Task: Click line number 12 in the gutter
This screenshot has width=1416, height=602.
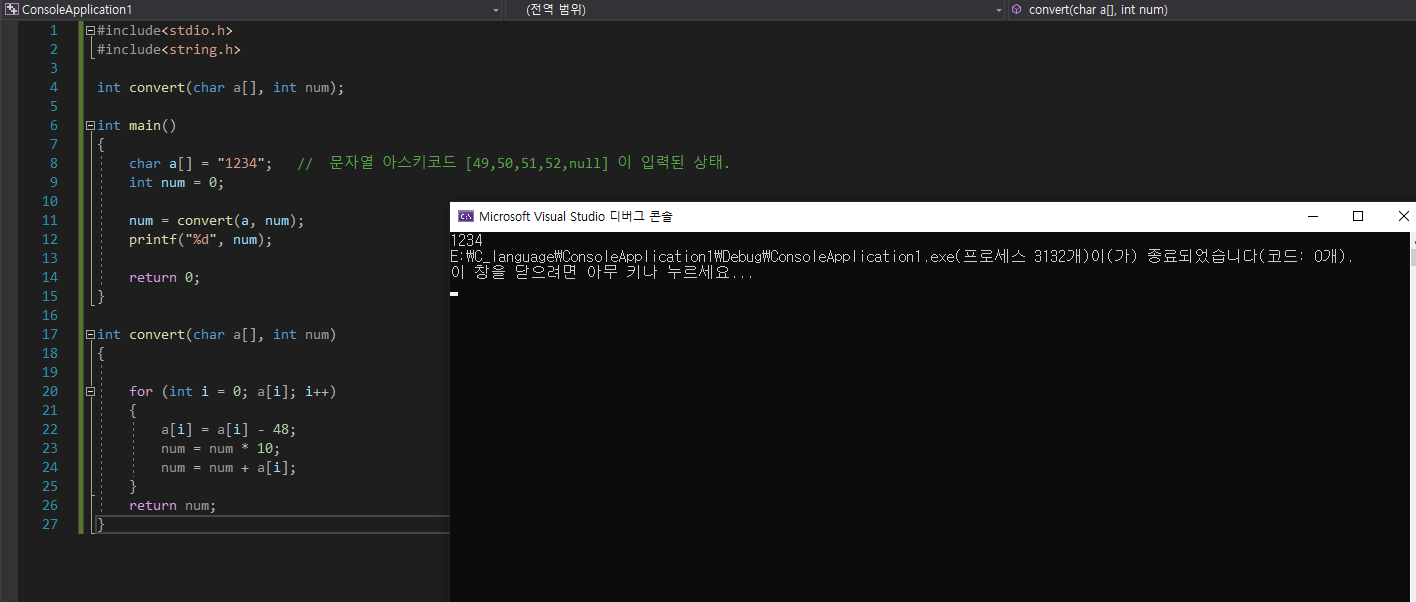Action: click(x=50, y=239)
